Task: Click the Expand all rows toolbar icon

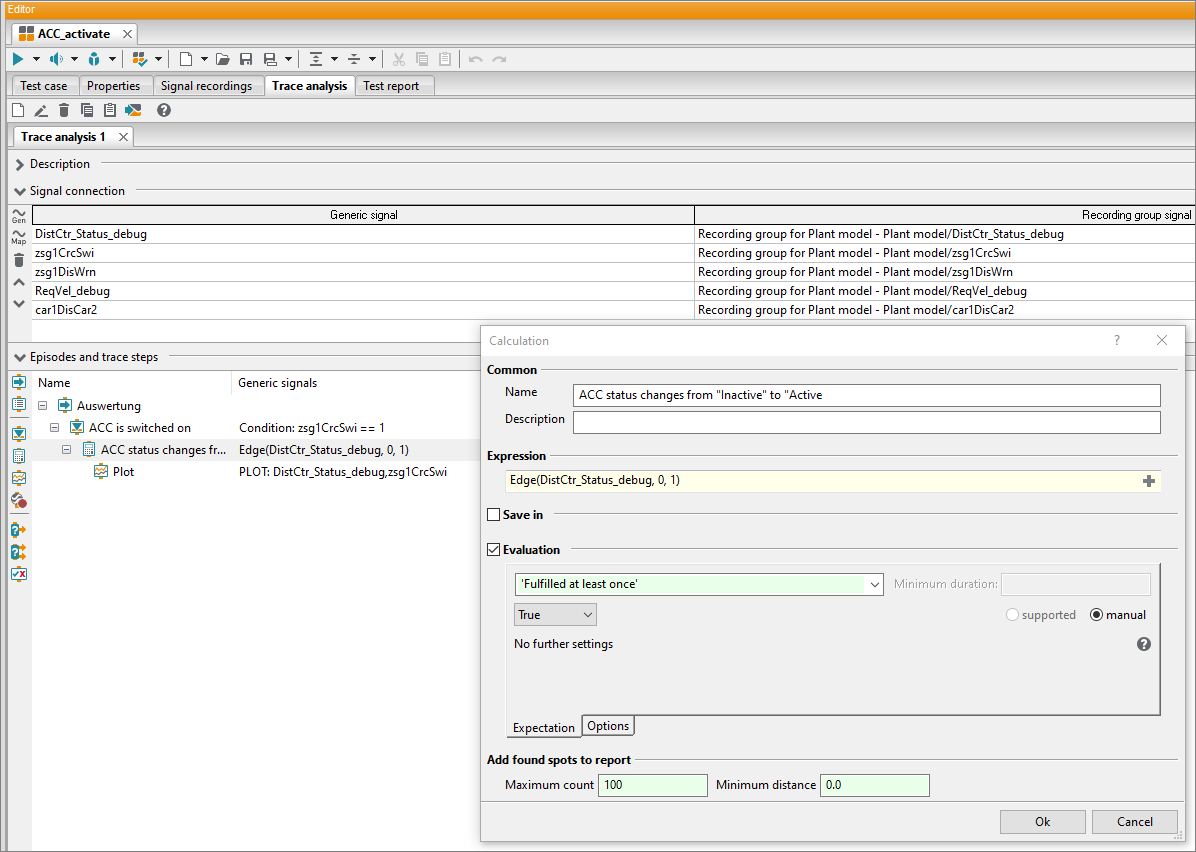Action: click(316, 59)
